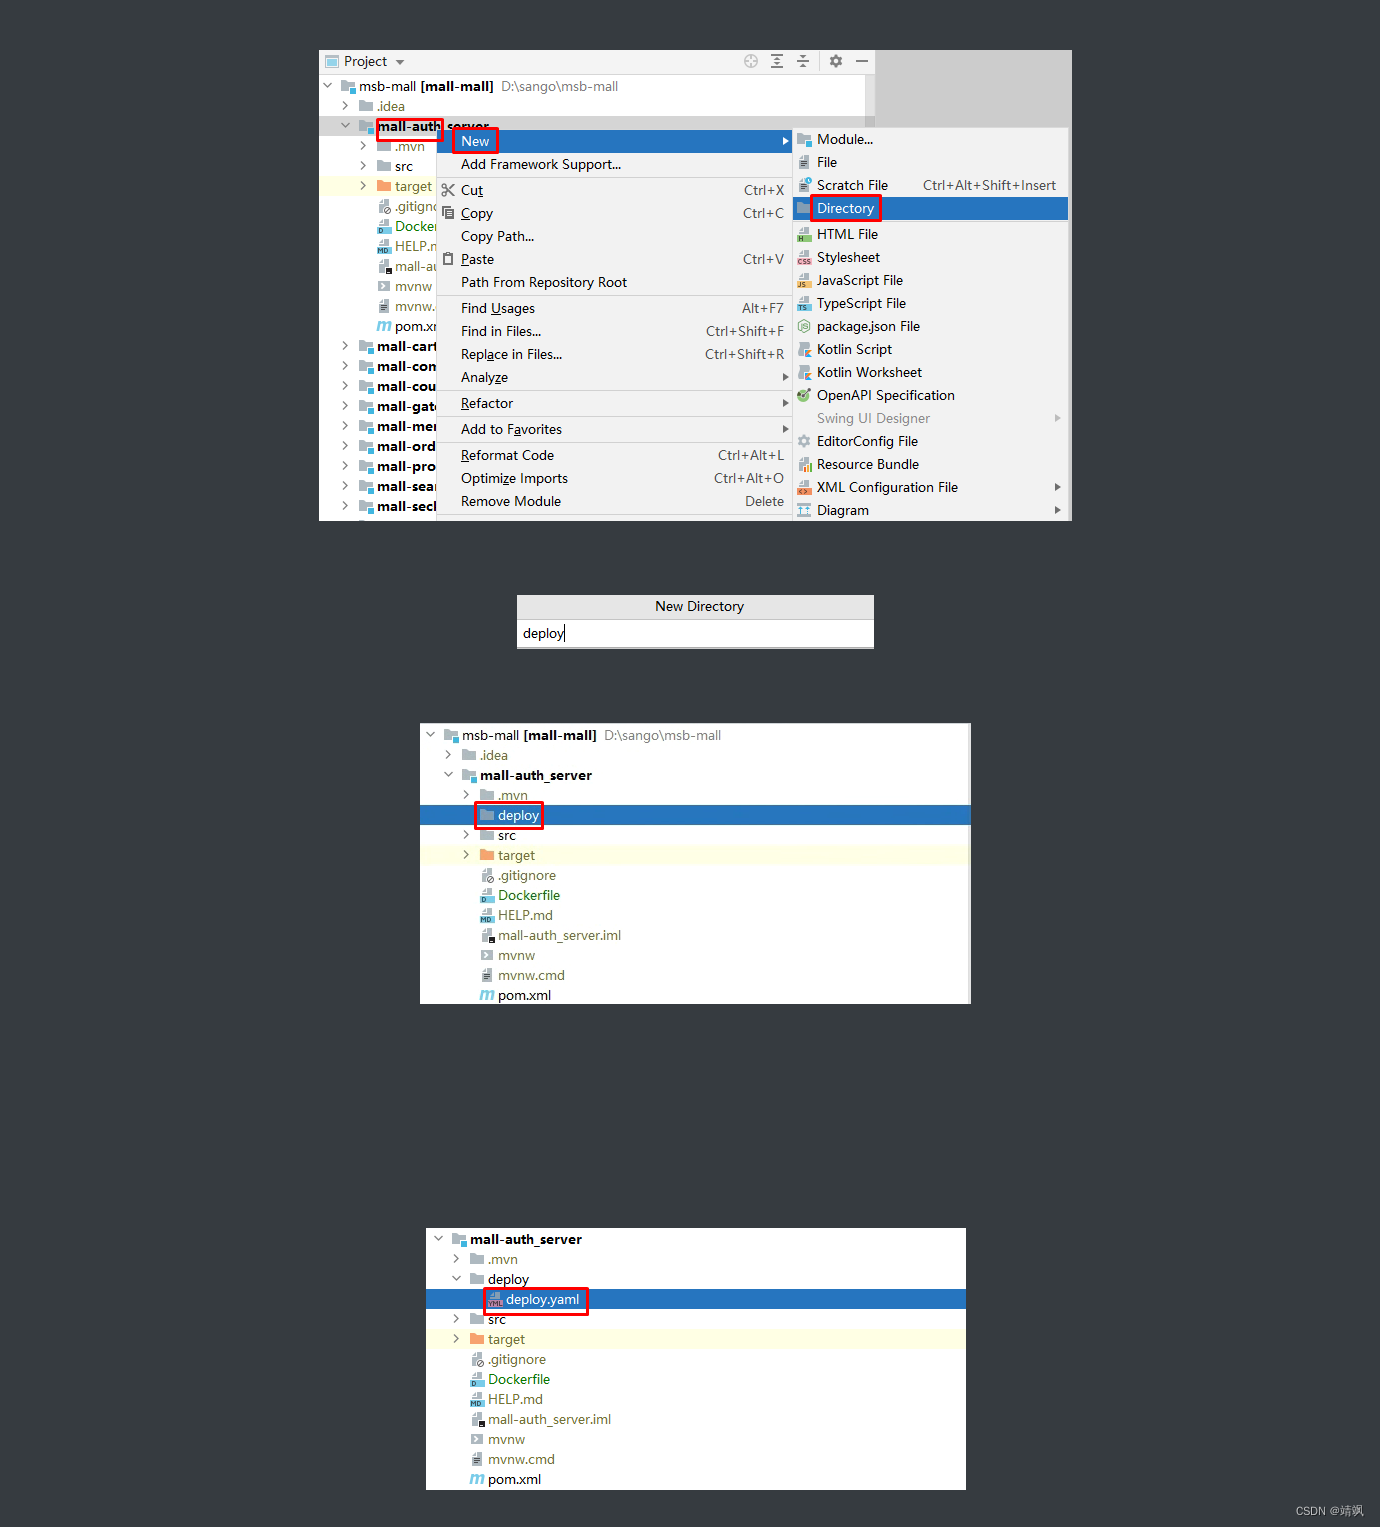Open the Analyze submenu
Screen dimensions: 1380x1527
click(x=615, y=377)
